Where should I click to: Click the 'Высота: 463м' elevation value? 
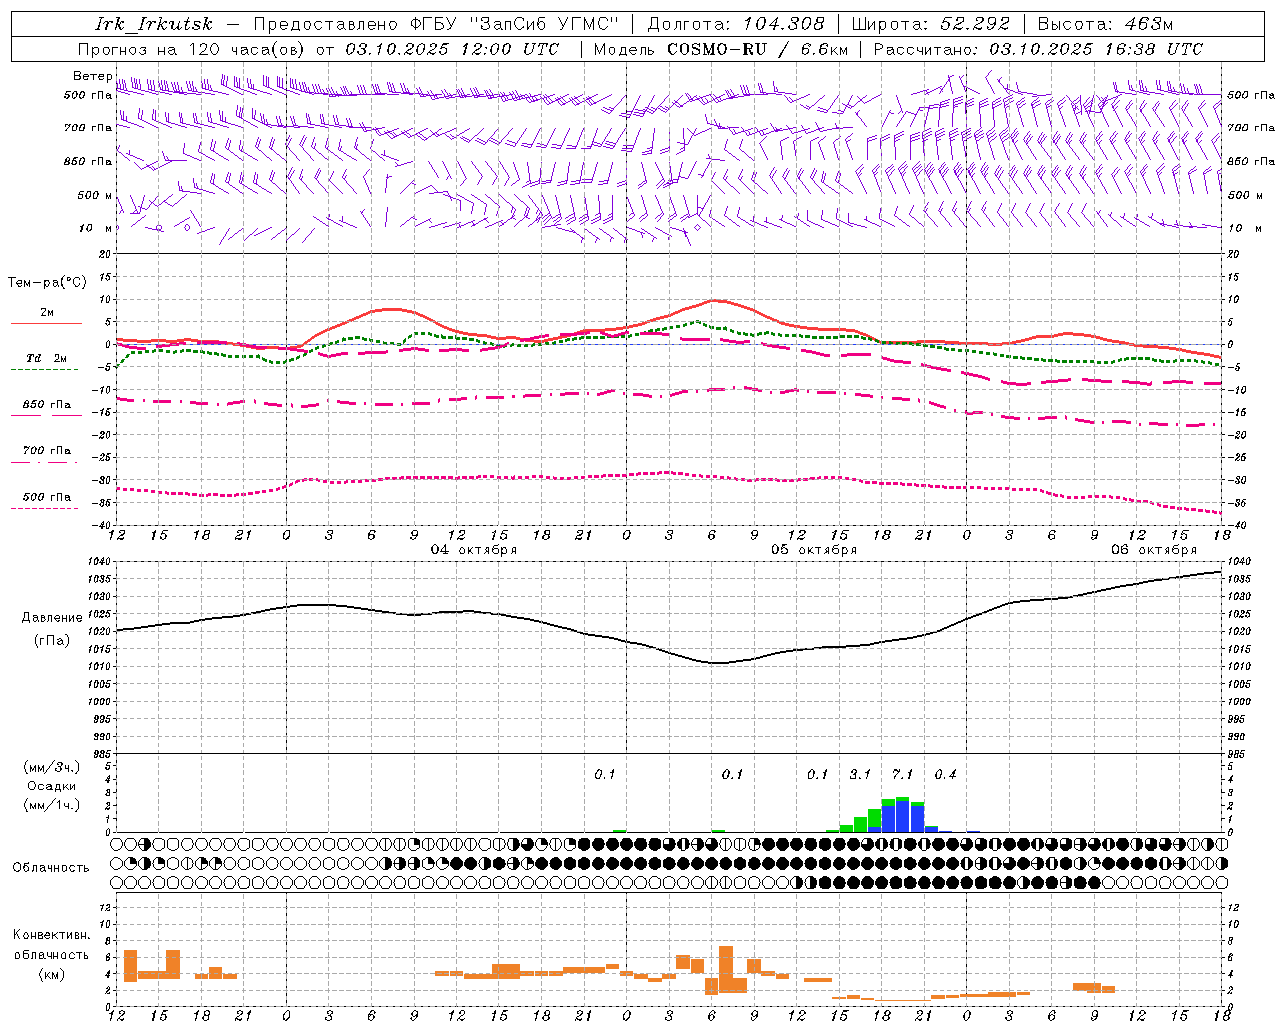1105,24
